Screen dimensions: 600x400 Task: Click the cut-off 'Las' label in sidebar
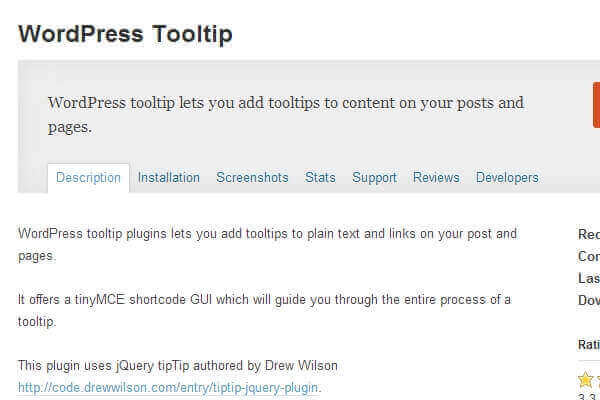(x=589, y=278)
